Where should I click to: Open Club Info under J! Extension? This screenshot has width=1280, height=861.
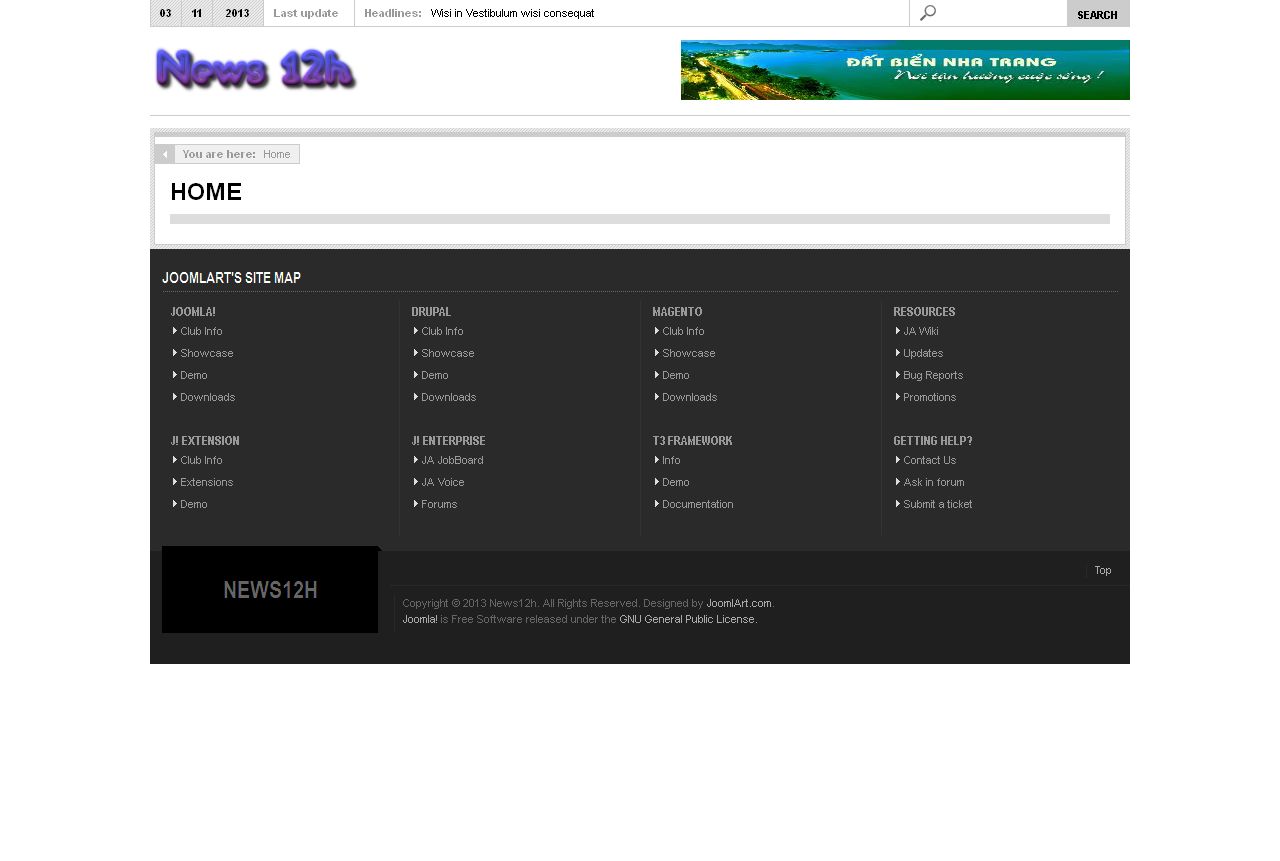(x=201, y=460)
